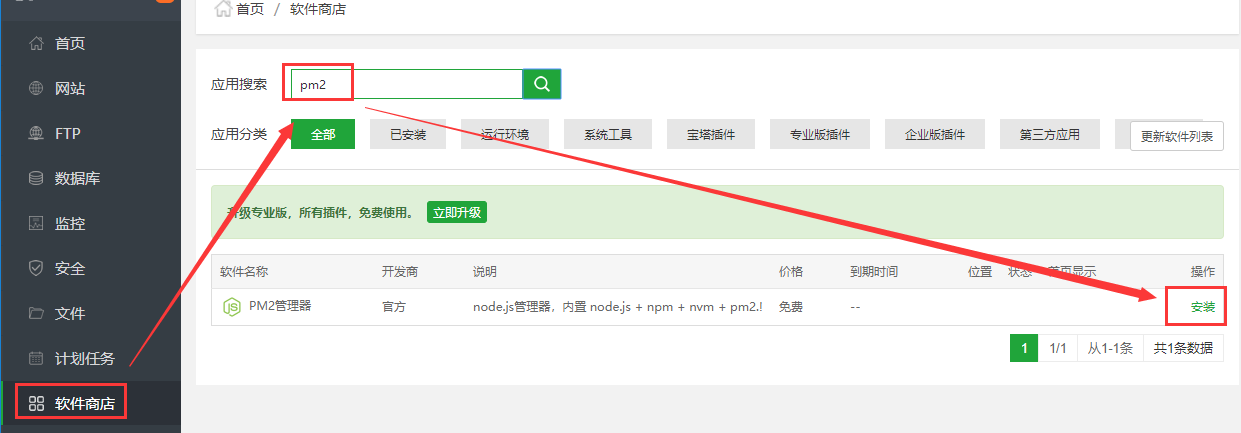Click the globe icon for 网站
1241x433 pixels.
(x=37, y=88)
